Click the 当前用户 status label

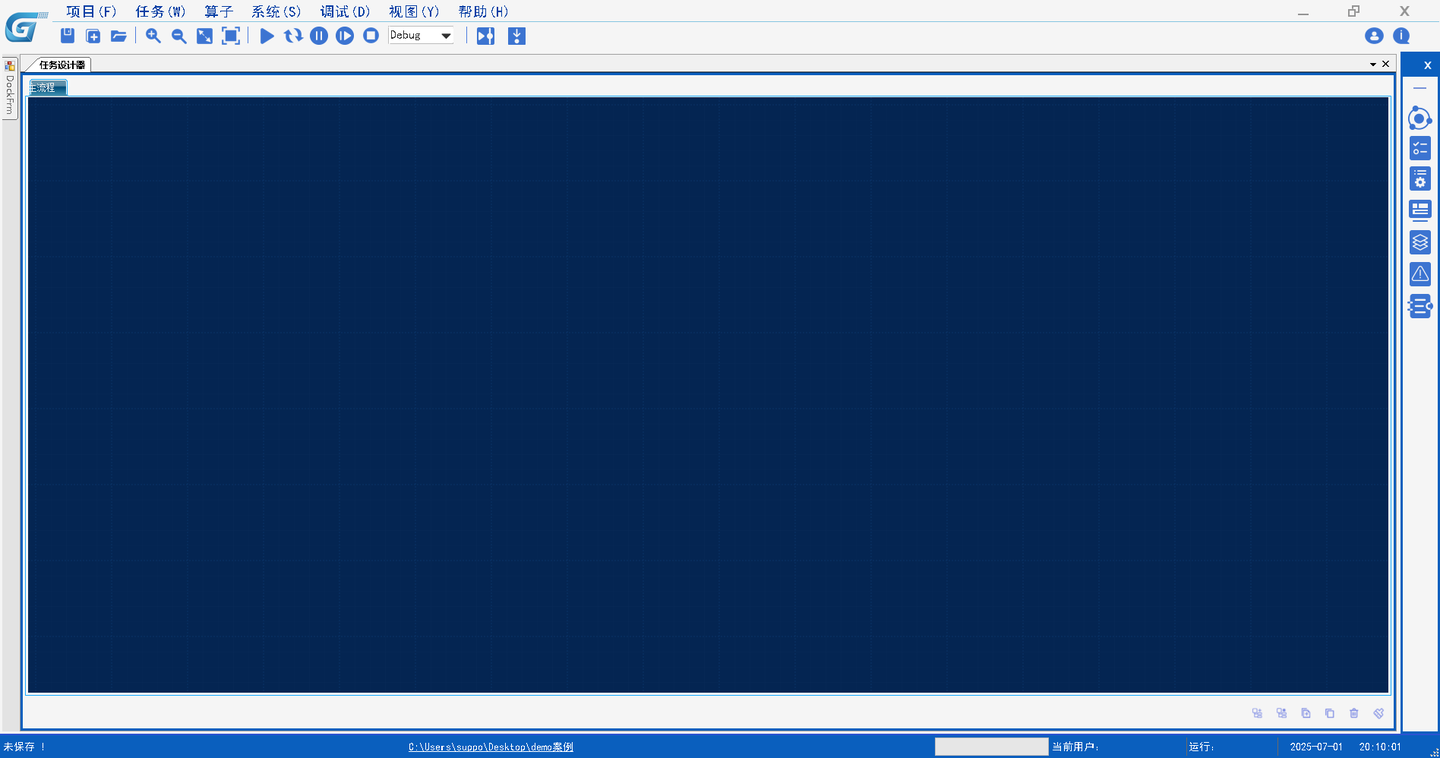[x=1076, y=747]
